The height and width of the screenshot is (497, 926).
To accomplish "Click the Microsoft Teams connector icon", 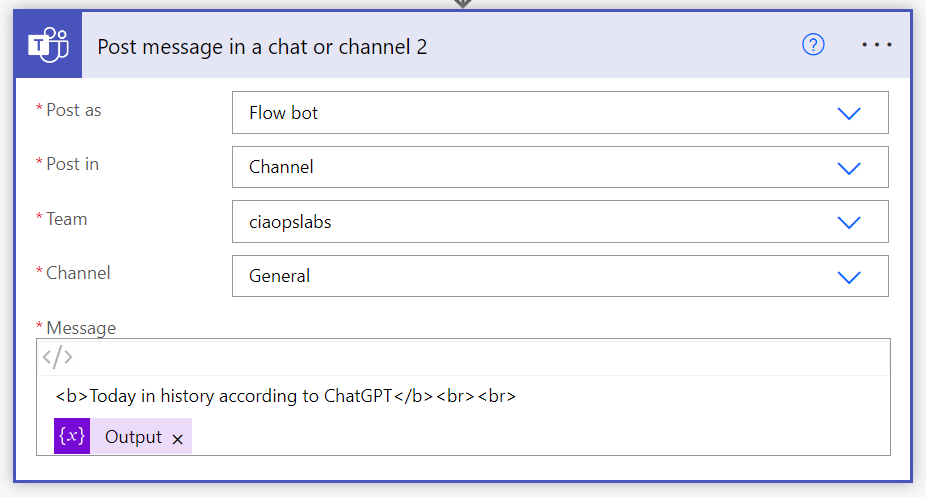I will pos(48,46).
